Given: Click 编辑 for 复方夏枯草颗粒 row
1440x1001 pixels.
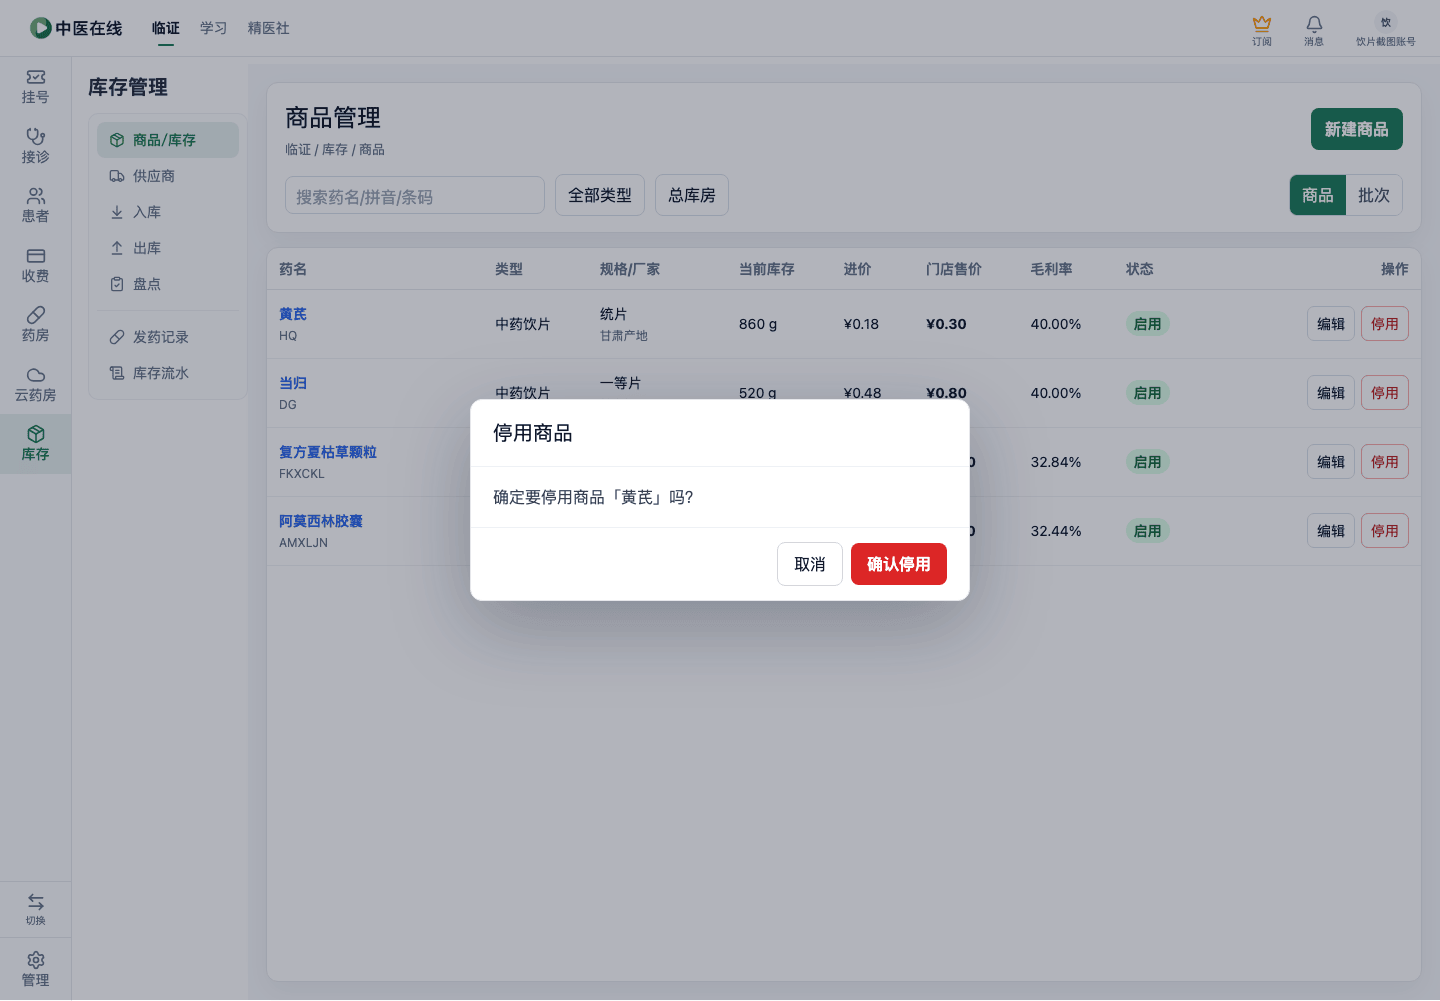Looking at the screenshot, I should pos(1331,462).
